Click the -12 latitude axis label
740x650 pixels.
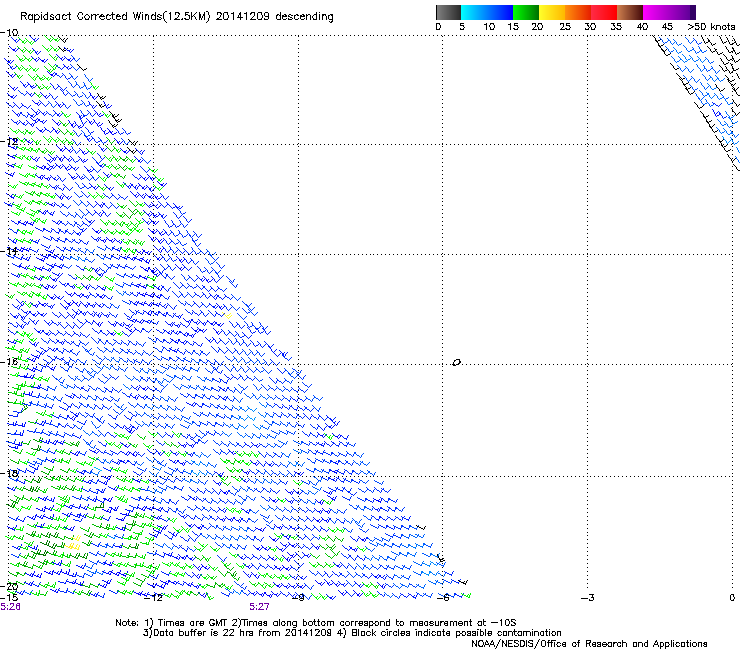9,142
